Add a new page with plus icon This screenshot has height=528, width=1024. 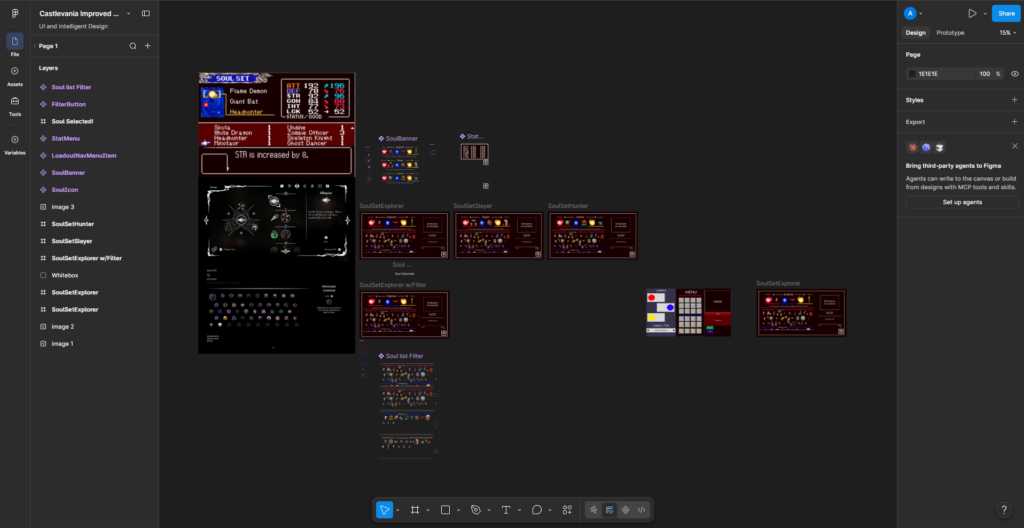pyautogui.click(x=148, y=46)
